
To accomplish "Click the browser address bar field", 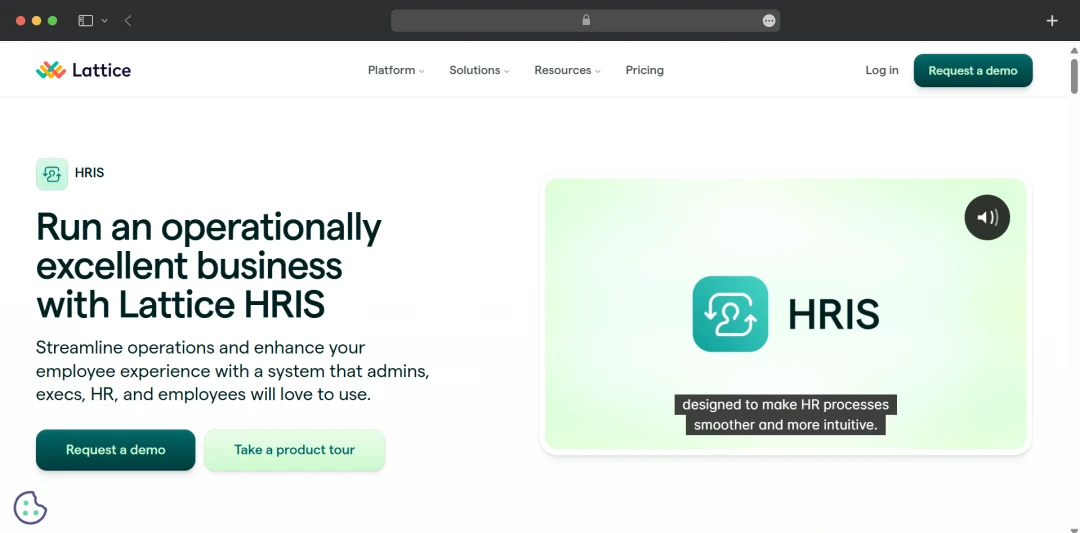I will coord(585,21).
